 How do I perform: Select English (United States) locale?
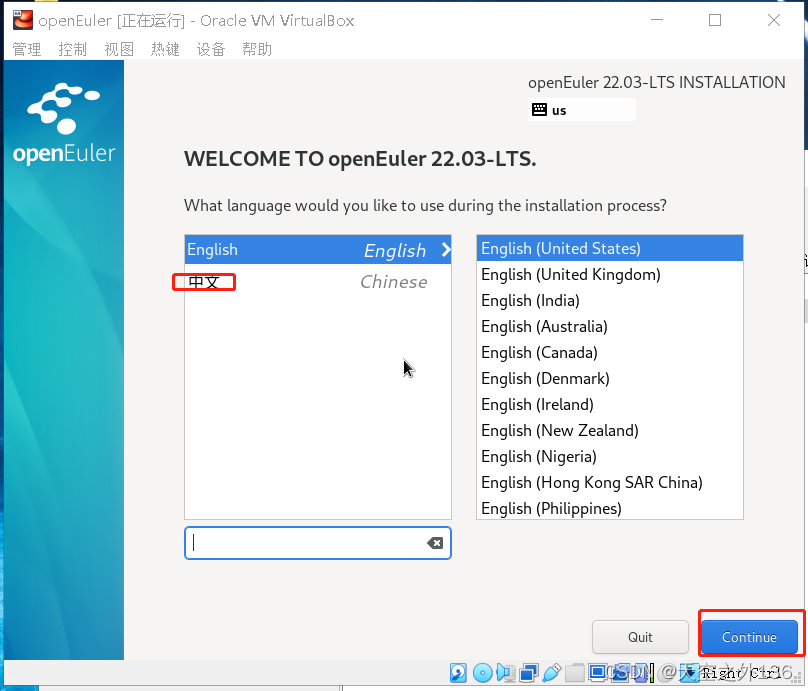[x=610, y=248]
